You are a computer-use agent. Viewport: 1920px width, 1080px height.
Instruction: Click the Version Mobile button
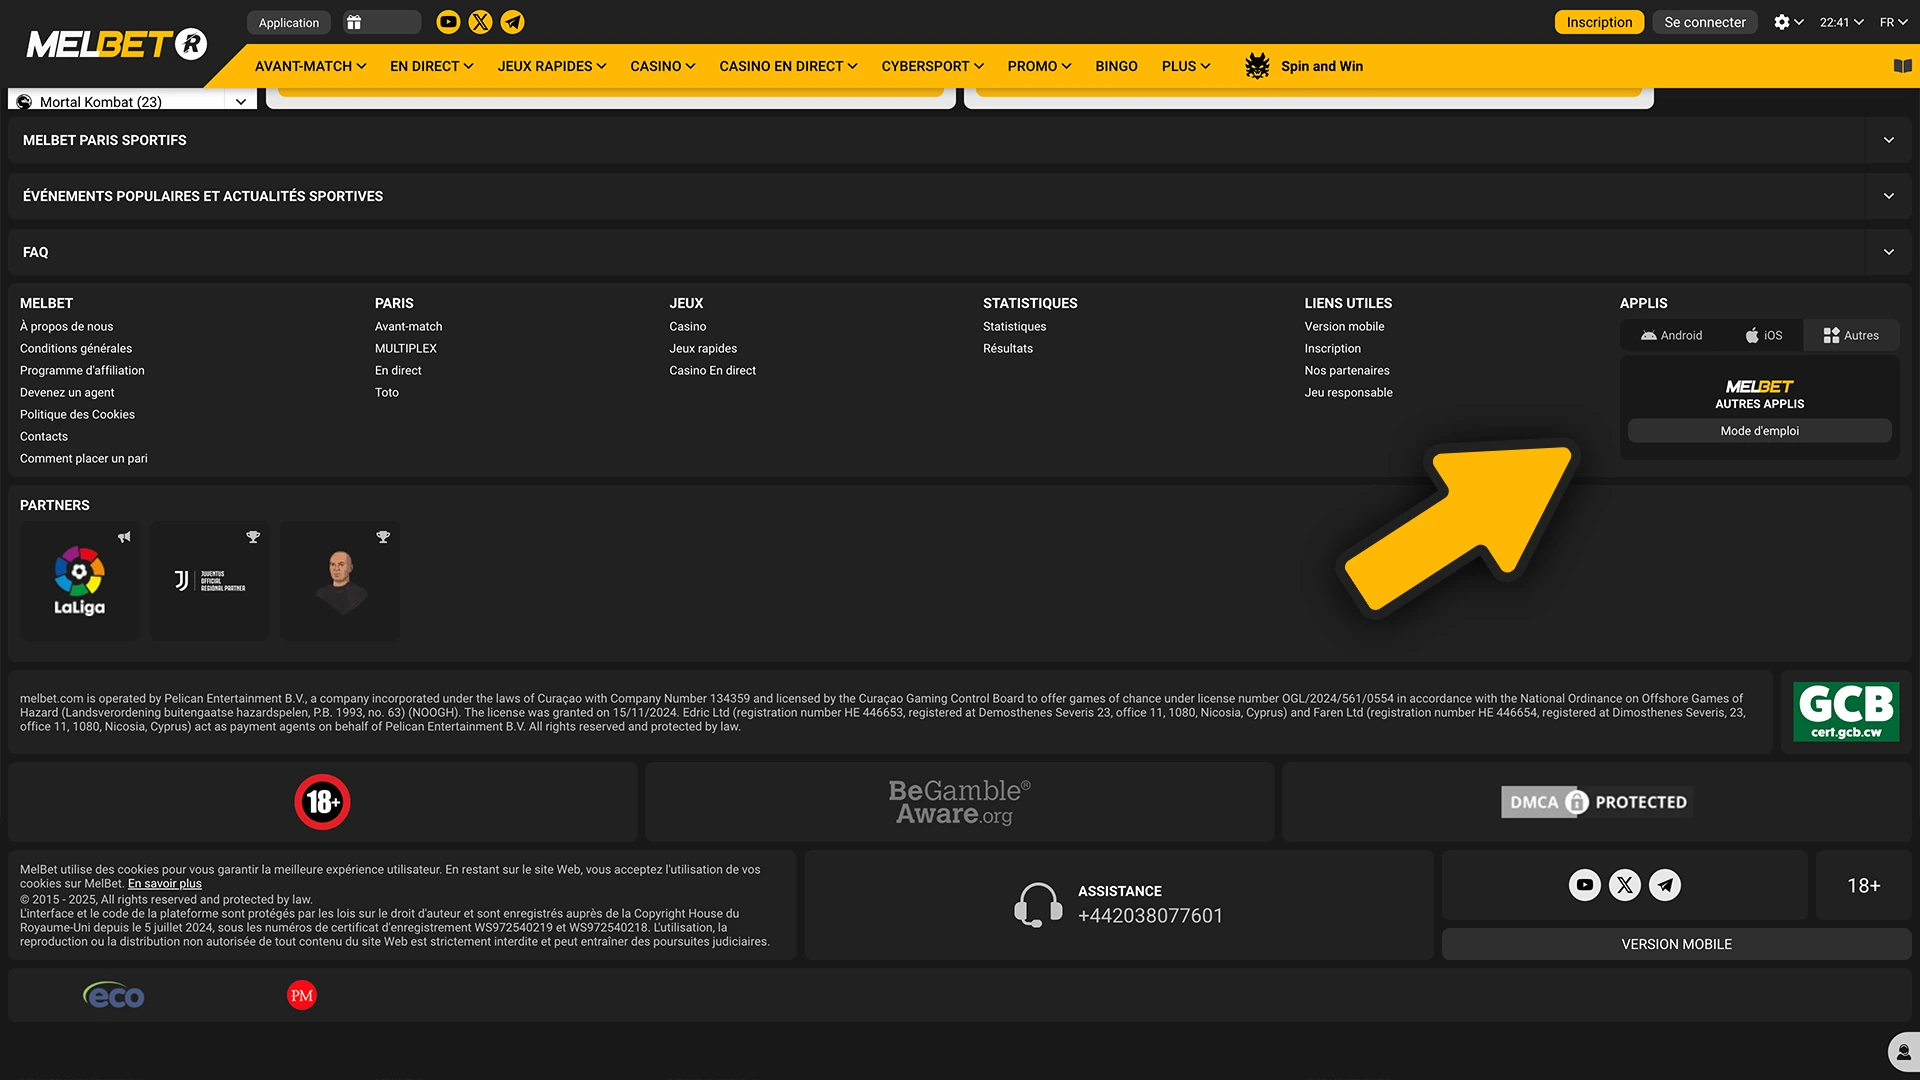tap(1676, 944)
